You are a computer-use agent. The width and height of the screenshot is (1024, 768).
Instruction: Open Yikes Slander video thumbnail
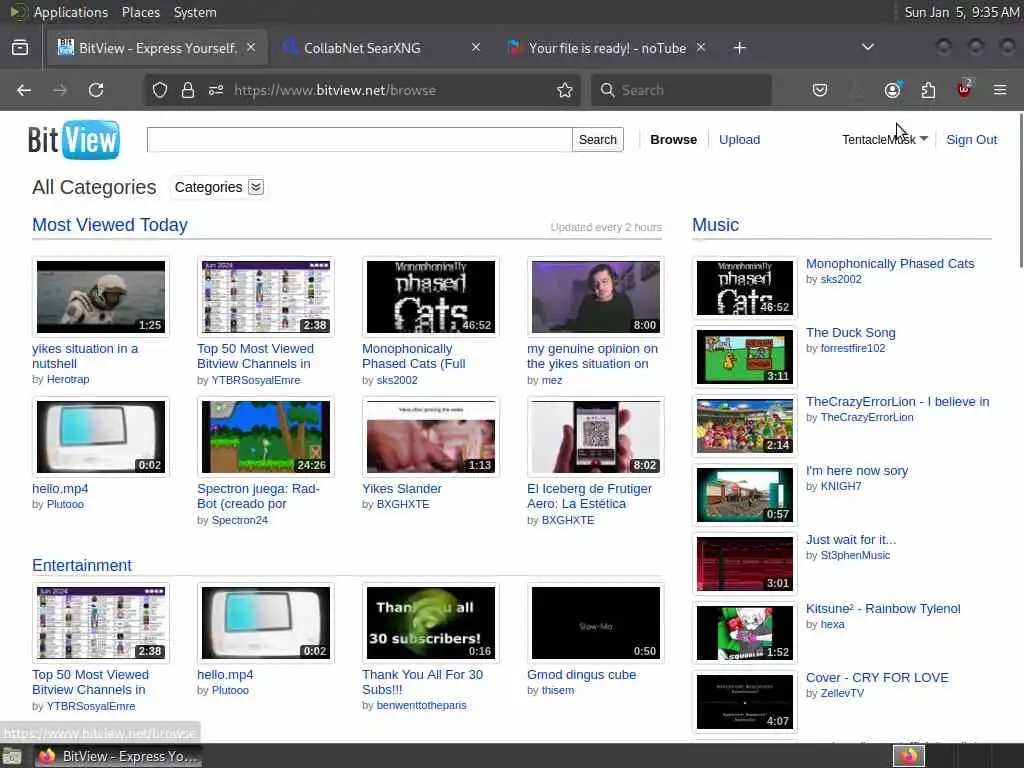(430, 437)
